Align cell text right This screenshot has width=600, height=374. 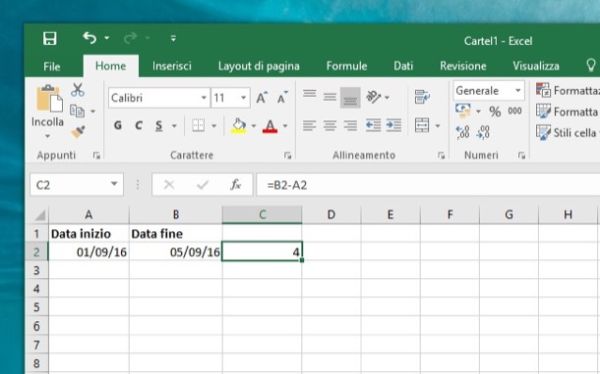tap(350, 125)
